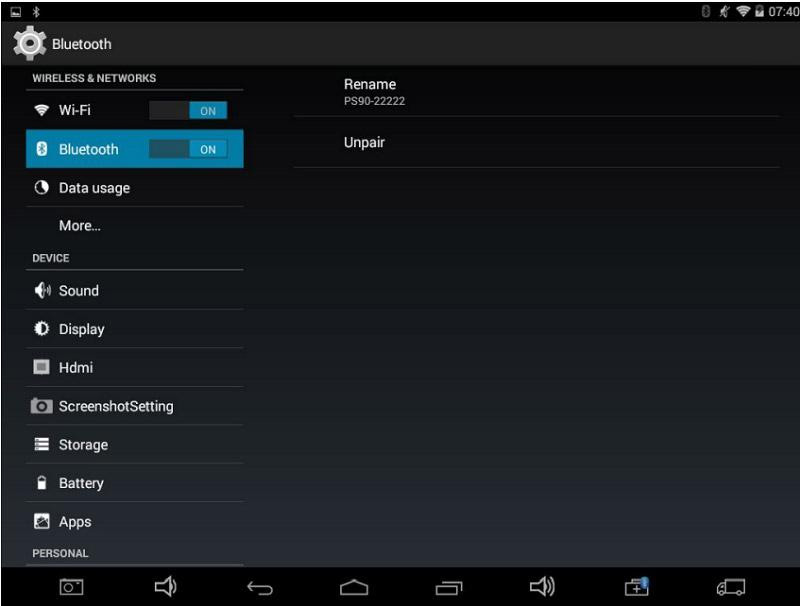Click the muted sound status icon

pos(724,11)
